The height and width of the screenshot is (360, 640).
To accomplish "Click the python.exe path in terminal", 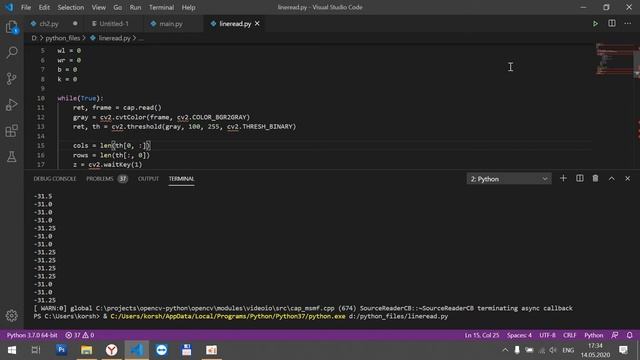I will click(x=228, y=316).
